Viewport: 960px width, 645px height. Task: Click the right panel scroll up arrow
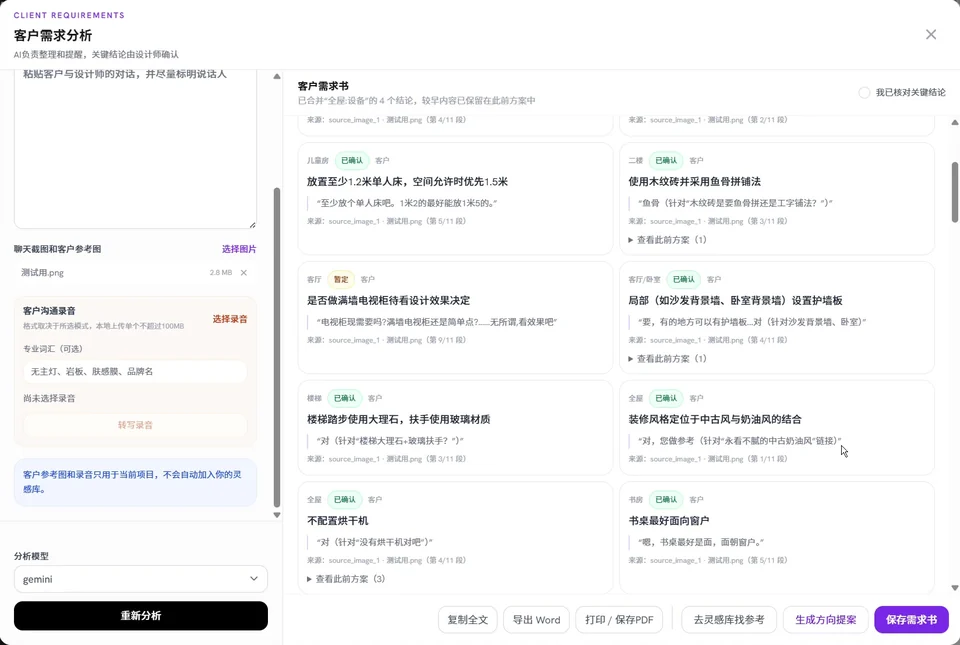point(954,122)
